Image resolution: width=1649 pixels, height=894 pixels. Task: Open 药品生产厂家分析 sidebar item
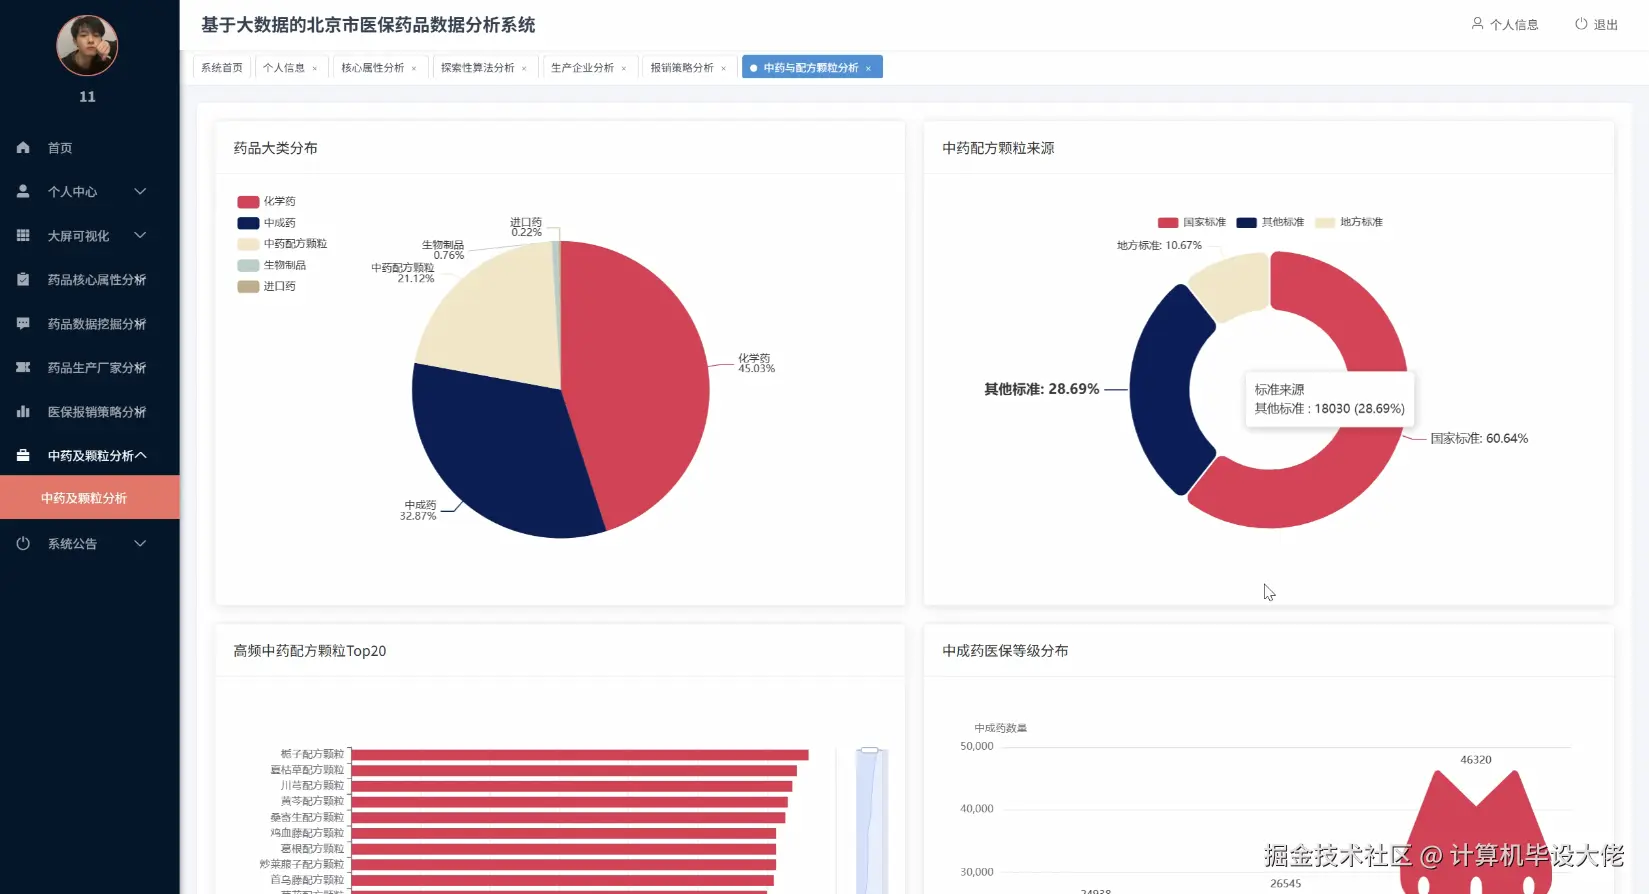click(x=89, y=367)
